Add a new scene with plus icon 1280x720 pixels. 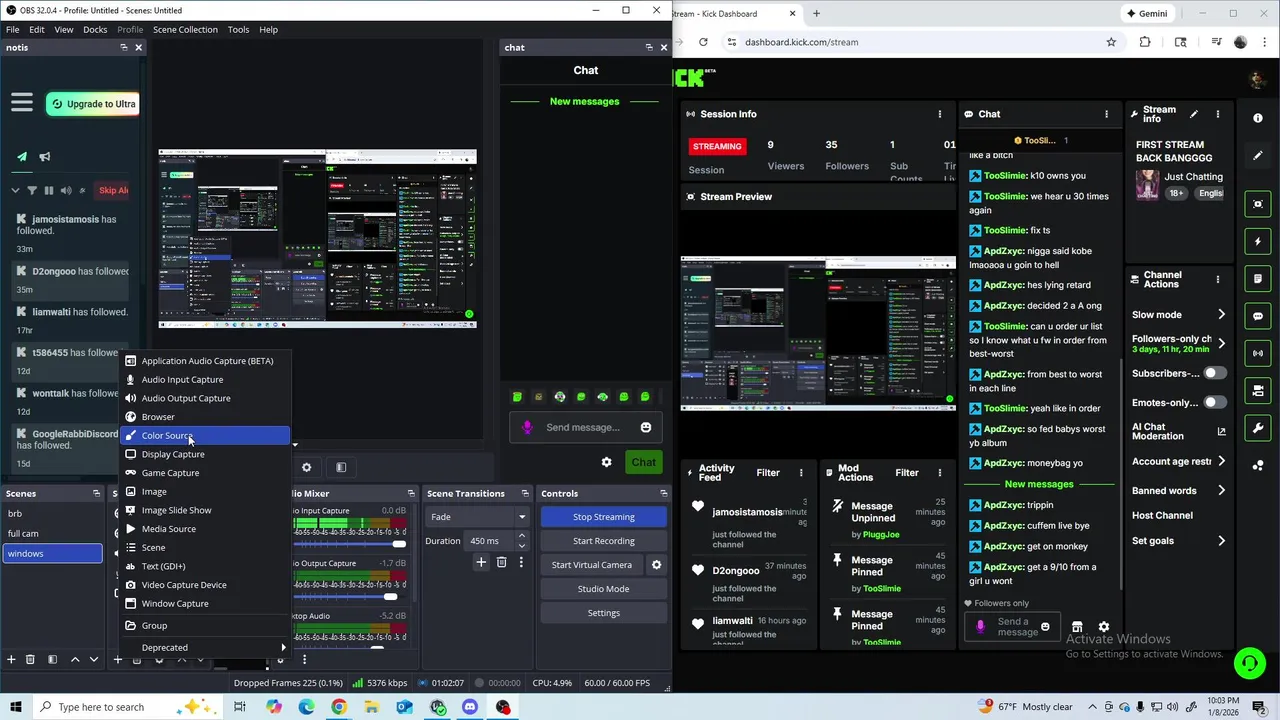[11, 659]
